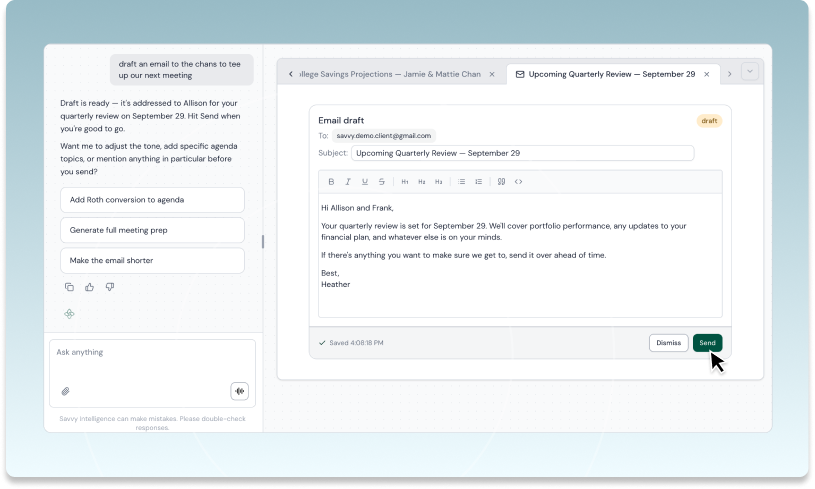Click into the email body text

coord(520,255)
